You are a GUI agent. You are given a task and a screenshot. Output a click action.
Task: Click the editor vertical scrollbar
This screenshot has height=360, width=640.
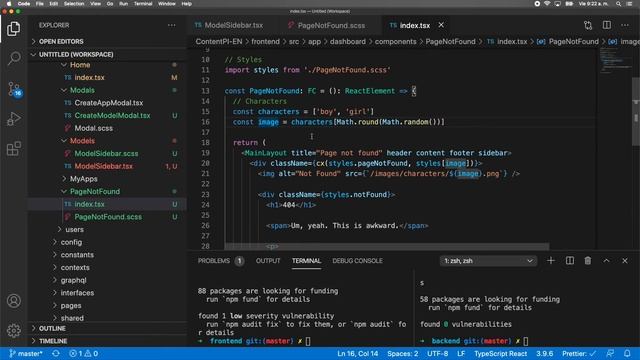[636, 110]
